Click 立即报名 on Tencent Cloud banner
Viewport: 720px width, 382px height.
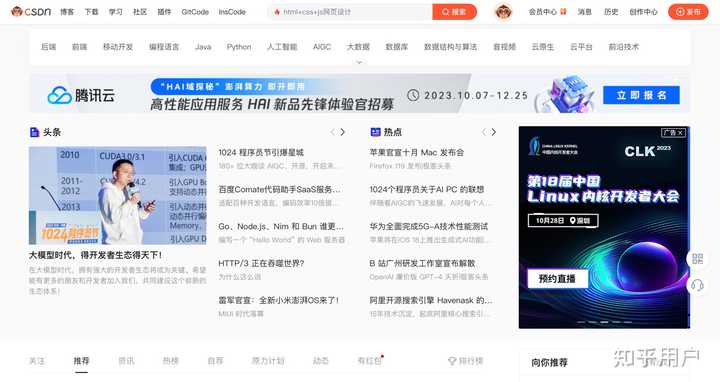click(641, 95)
